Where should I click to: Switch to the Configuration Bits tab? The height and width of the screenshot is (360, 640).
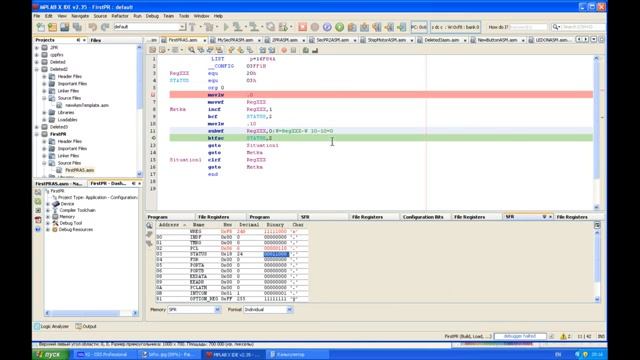coord(423,217)
